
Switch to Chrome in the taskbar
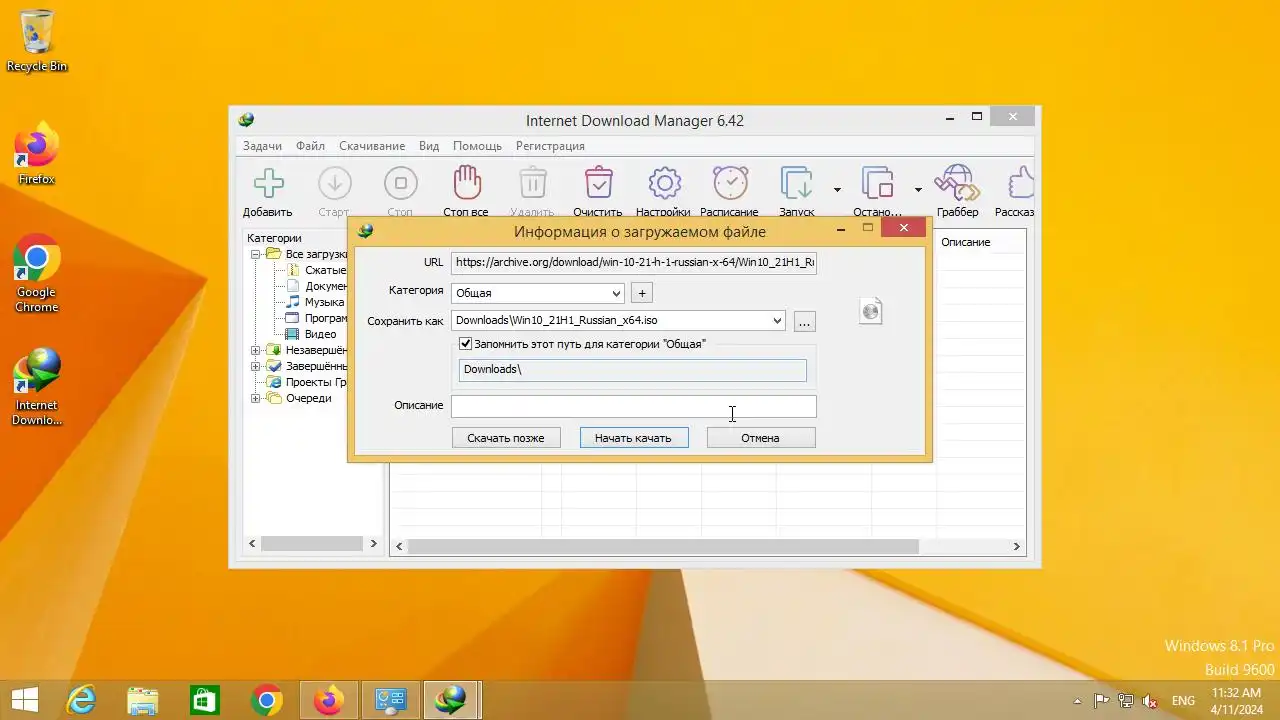point(267,700)
